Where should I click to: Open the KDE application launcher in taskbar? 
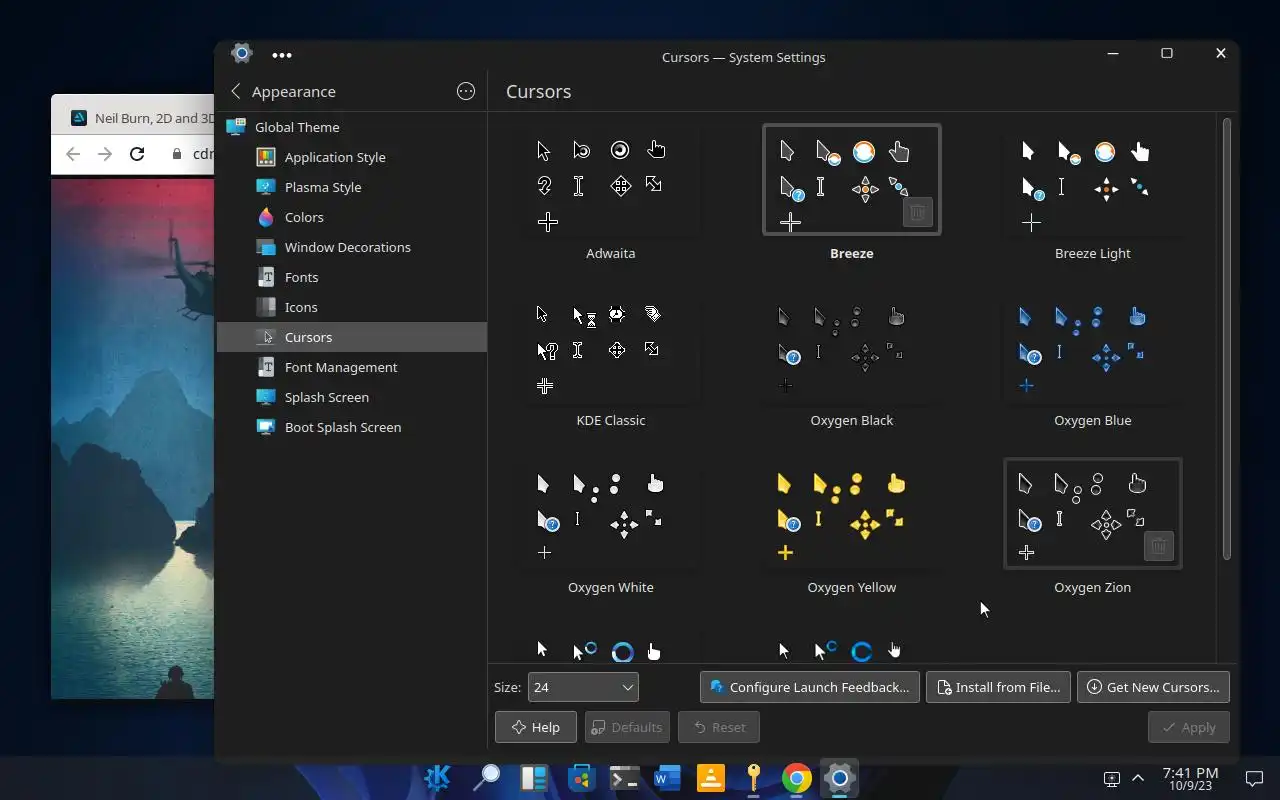click(438, 778)
